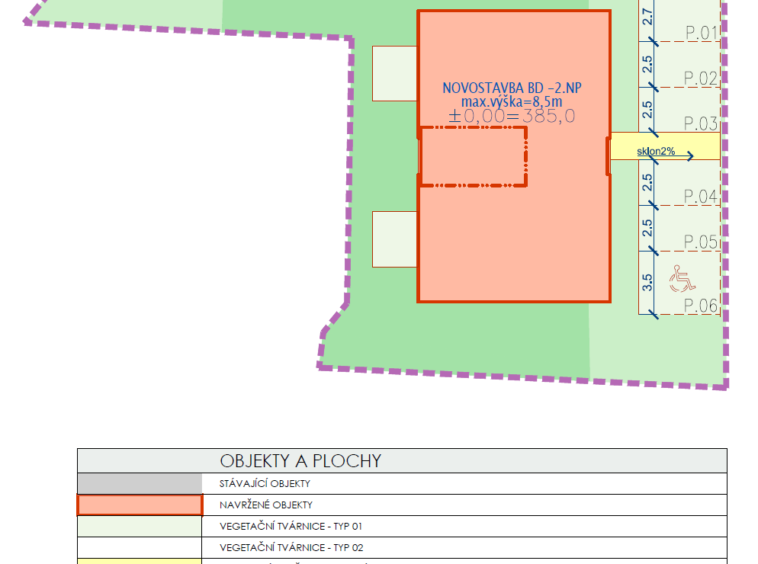Image resolution: width=758 pixels, height=564 pixels.
Task: Click the gray STÁVAJÍCÍ OBJEKTY legend swatch
Action: (140, 484)
